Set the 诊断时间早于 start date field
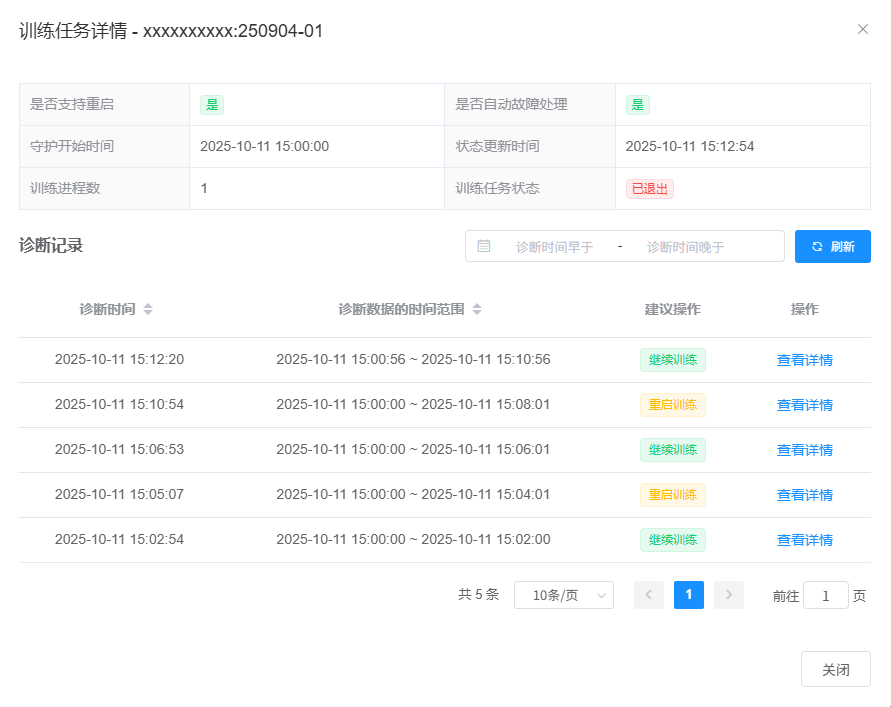This screenshot has width=891, height=707. pyautogui.click(x=554, y=247)
